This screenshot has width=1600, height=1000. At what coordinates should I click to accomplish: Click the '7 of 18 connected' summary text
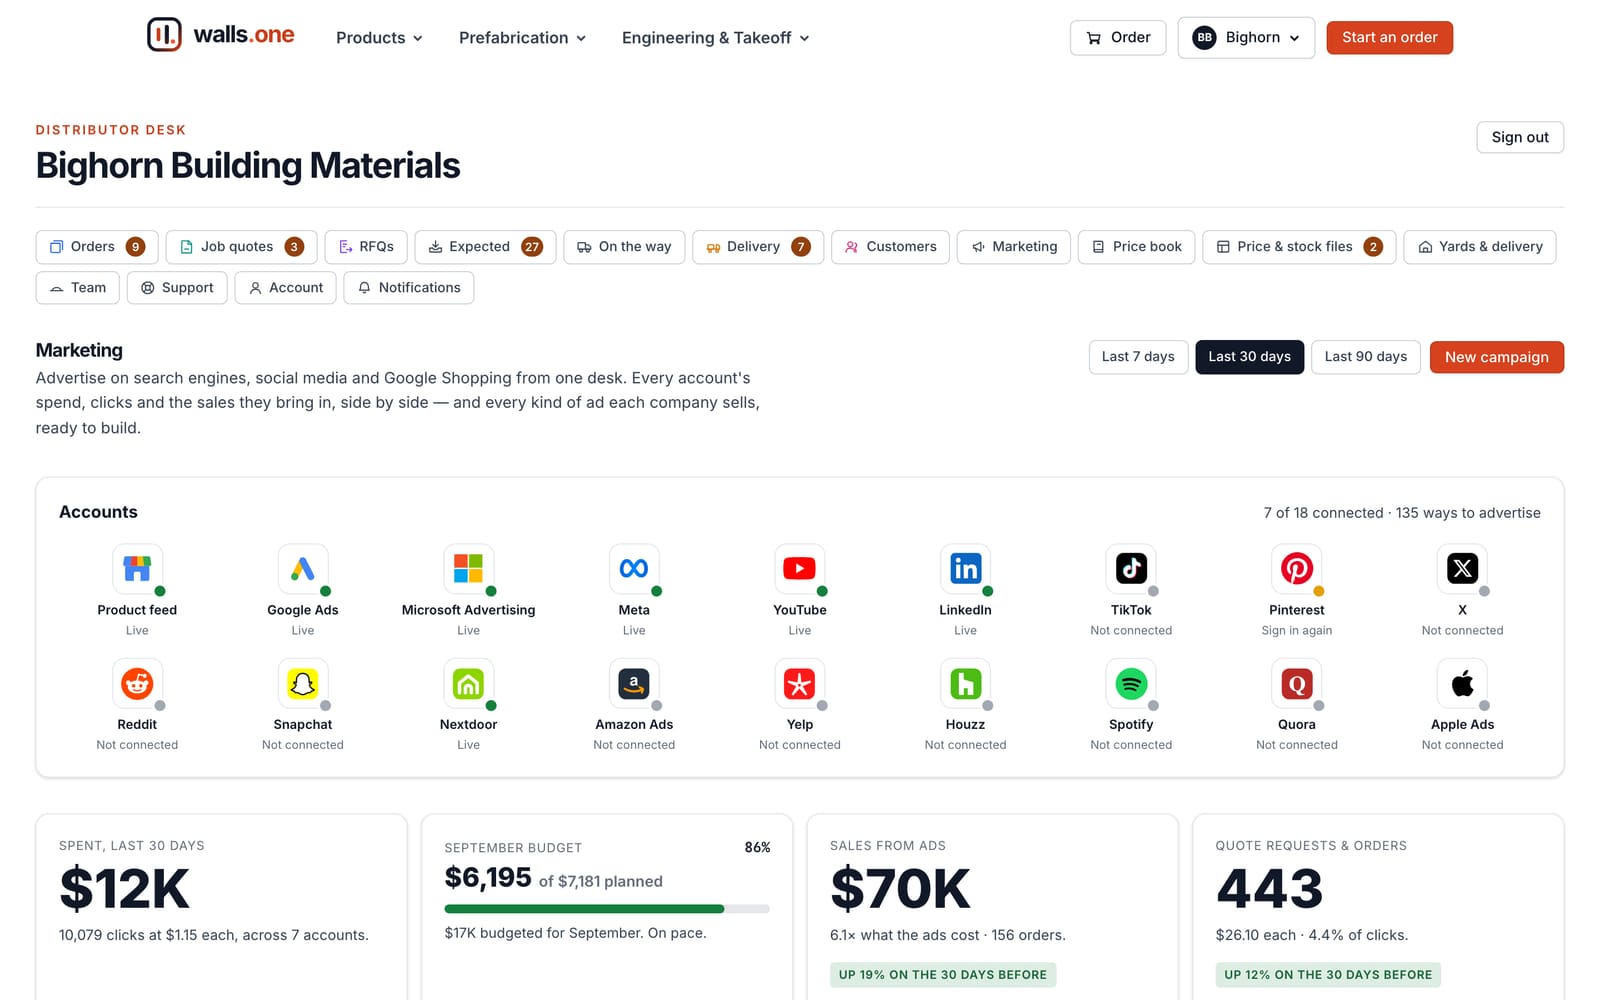tap(1323, 513)
